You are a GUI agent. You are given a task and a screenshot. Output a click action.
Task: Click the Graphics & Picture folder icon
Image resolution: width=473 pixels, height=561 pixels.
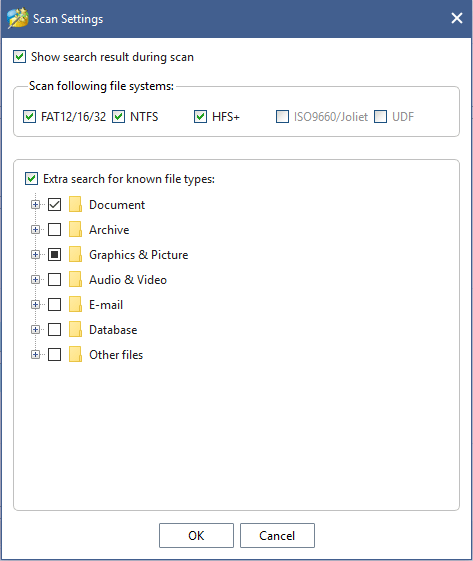point(75,254)
